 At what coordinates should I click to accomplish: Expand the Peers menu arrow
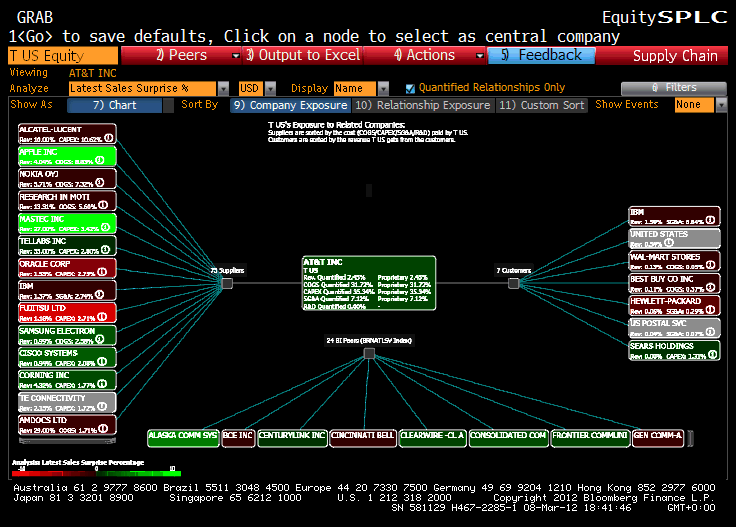coord(236,56)
